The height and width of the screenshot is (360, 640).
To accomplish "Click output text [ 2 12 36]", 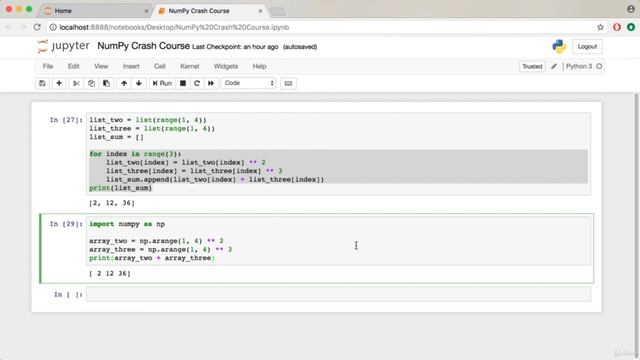I will pyautogui.click(x=110, y=273).
